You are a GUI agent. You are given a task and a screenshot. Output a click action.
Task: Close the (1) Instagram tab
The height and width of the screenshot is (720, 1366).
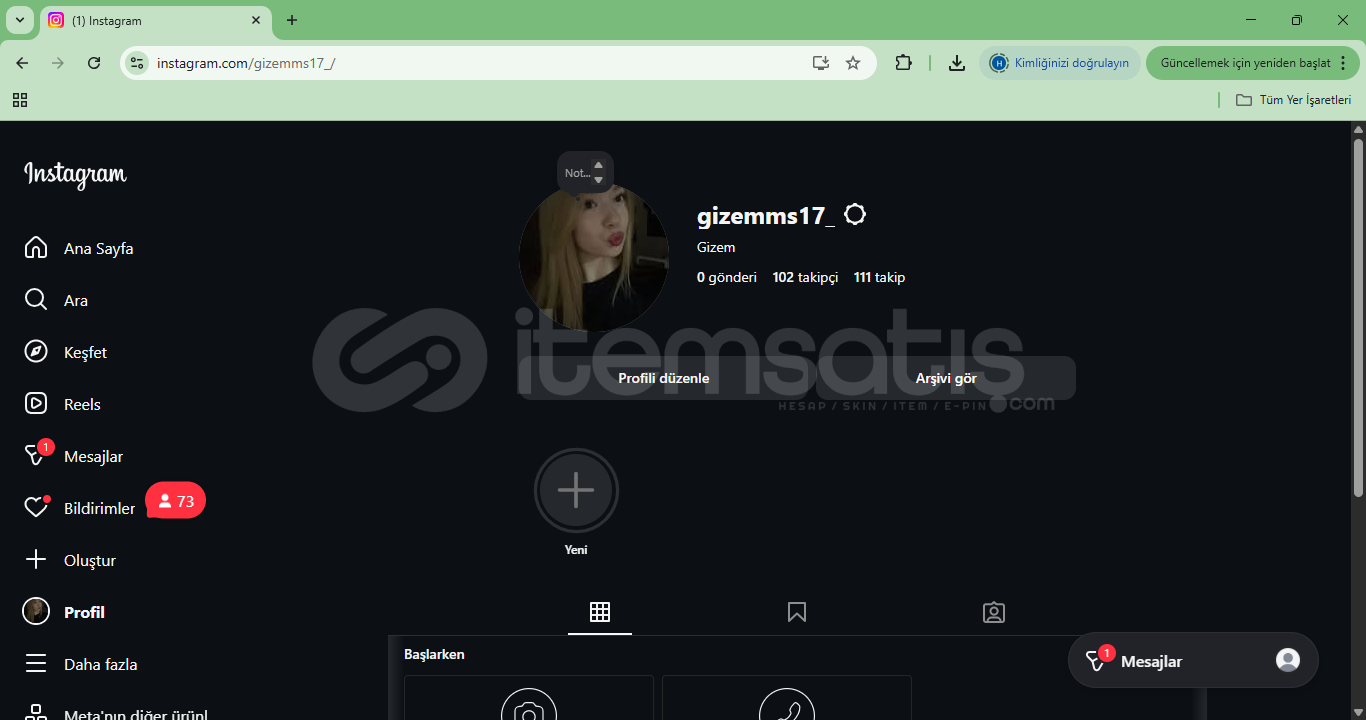pyautogui.click(x=256, y=20)
